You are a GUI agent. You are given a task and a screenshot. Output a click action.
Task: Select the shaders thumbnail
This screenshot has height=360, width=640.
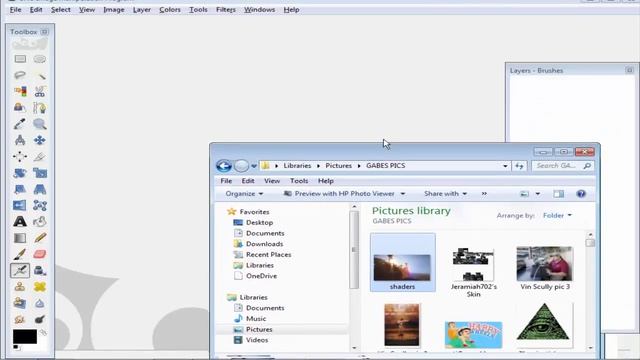point(402,262)
